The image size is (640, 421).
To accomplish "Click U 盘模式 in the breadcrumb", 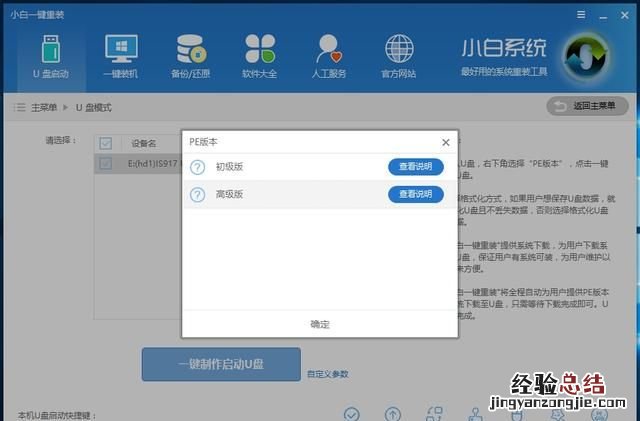I will coord(93,107).
